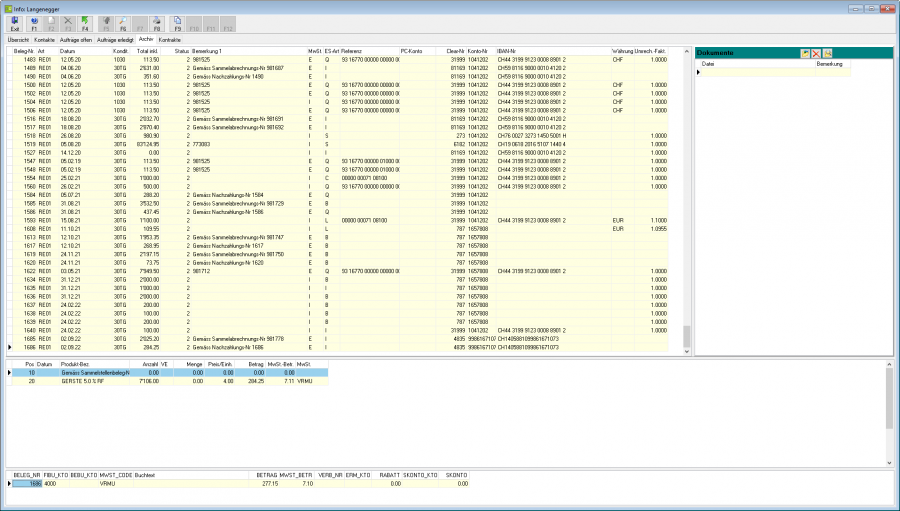Screen dimensions: 900x511
Task: Click the Bemerkung header in Dokumente
Action: [x=832, y=64]
